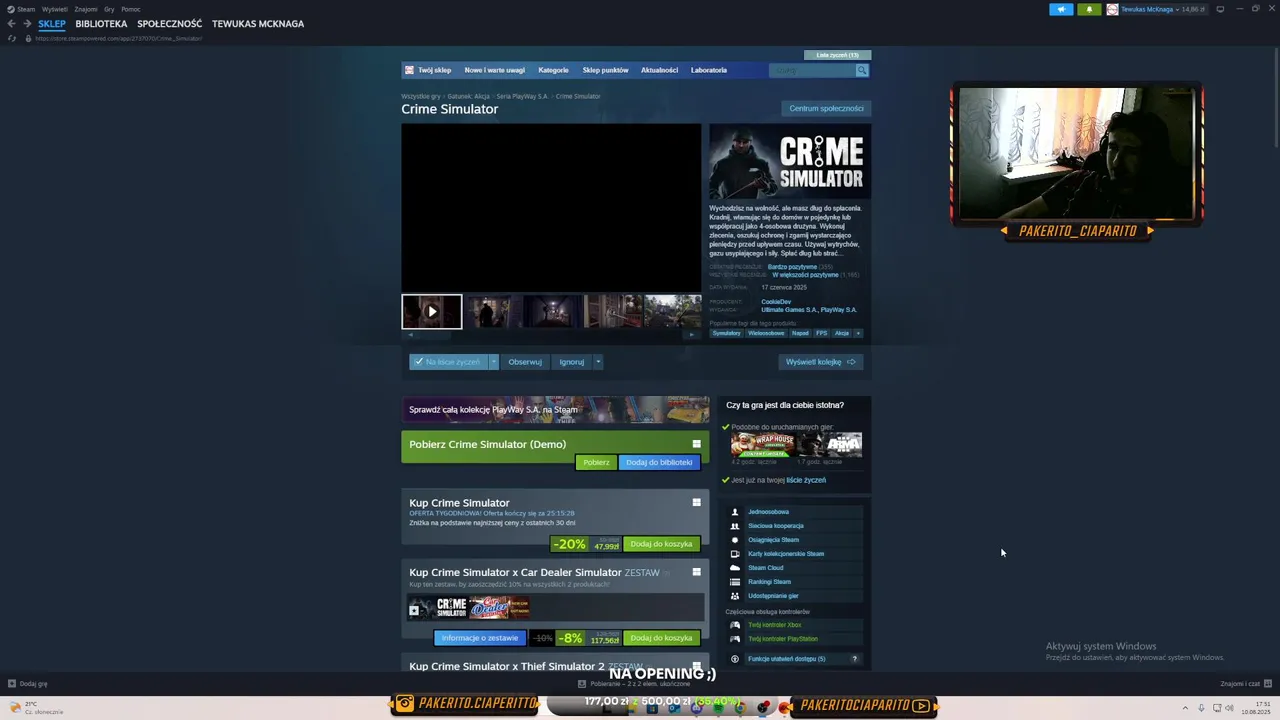
Task: Open the Gry menu
Action: (x=109, y=9)
